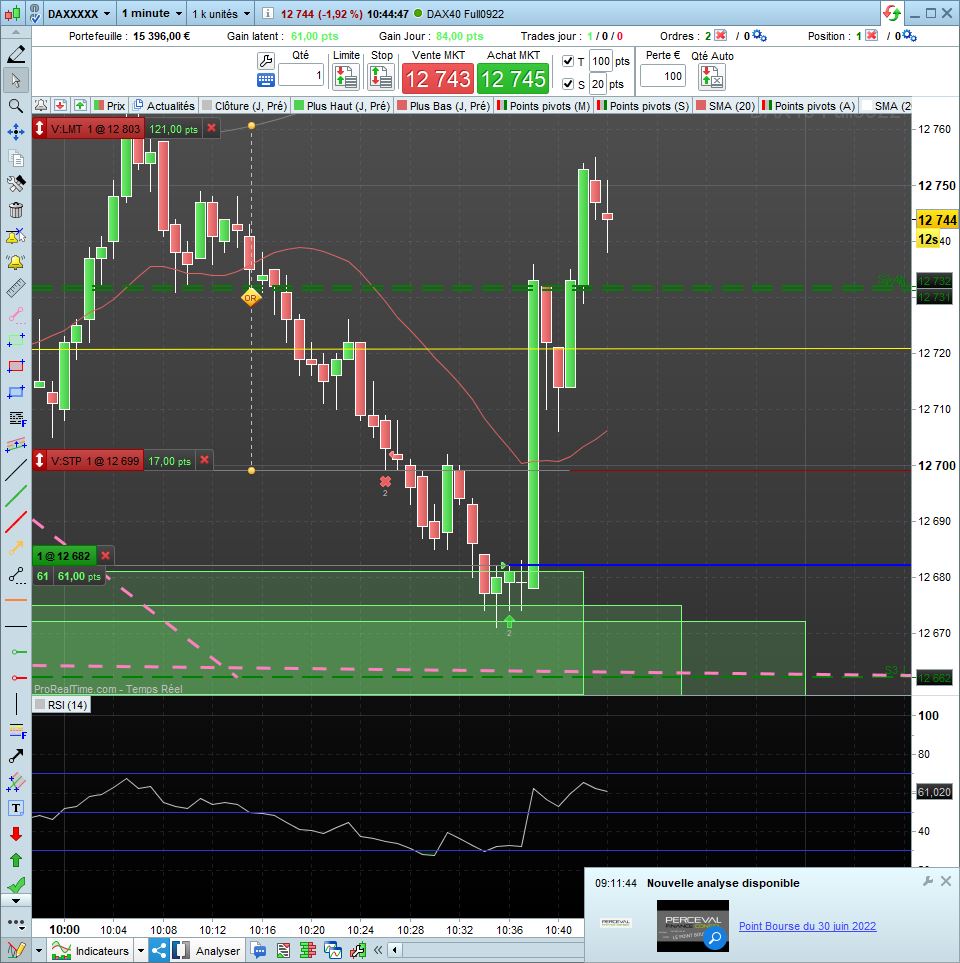Open the chat comments icon in bottom toolbar
The image size is (960, 963).
click(x=259, y=951)
